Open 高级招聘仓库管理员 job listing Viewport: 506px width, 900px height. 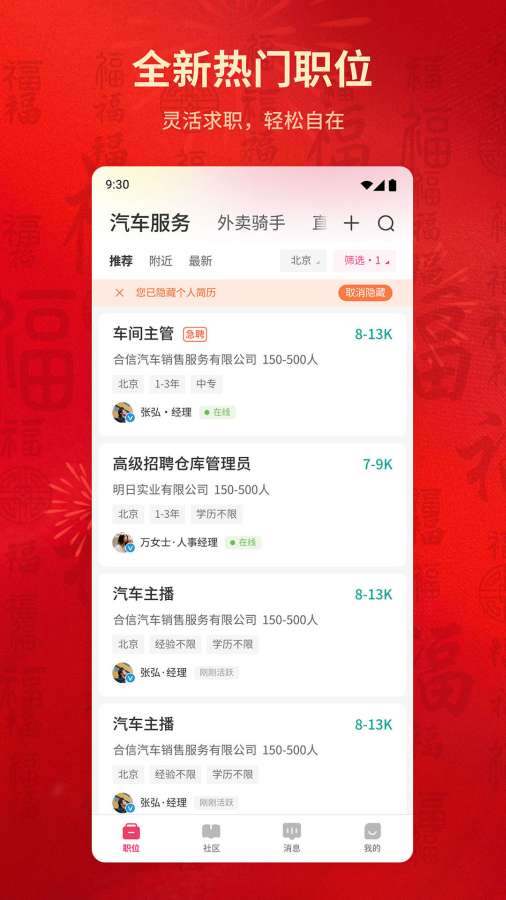[x=252, y=505]
